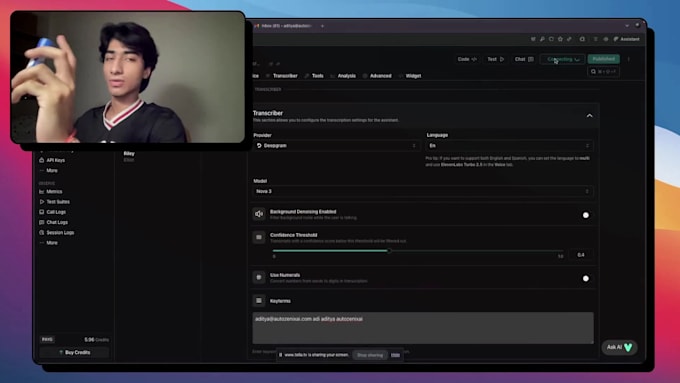The width and height of the screenshot is (680, 383).
Task: Click the Background Denoising speaker icon
Action: coord(259,214)
